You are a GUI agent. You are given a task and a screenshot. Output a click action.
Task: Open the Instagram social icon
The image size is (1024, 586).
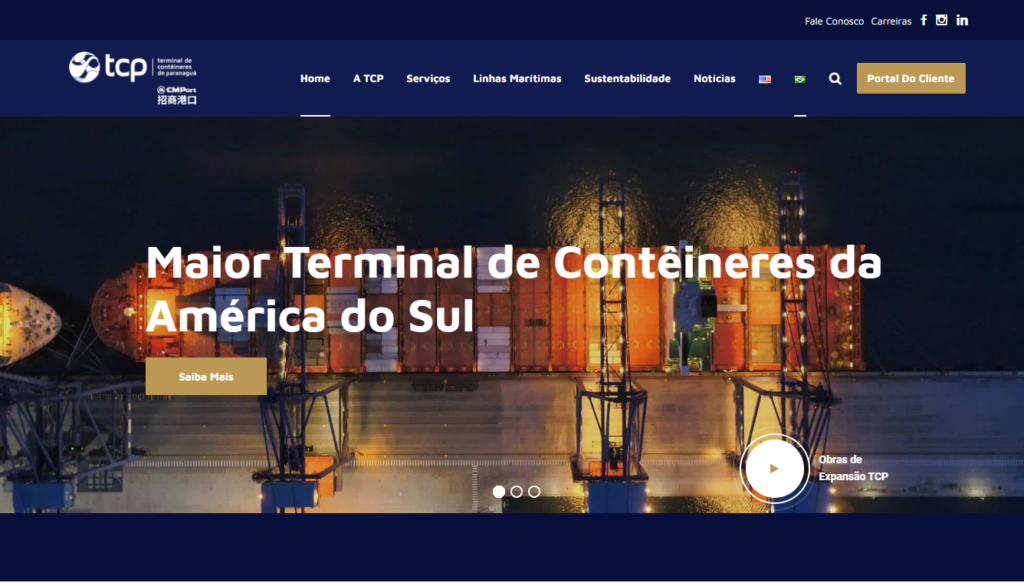941,20
